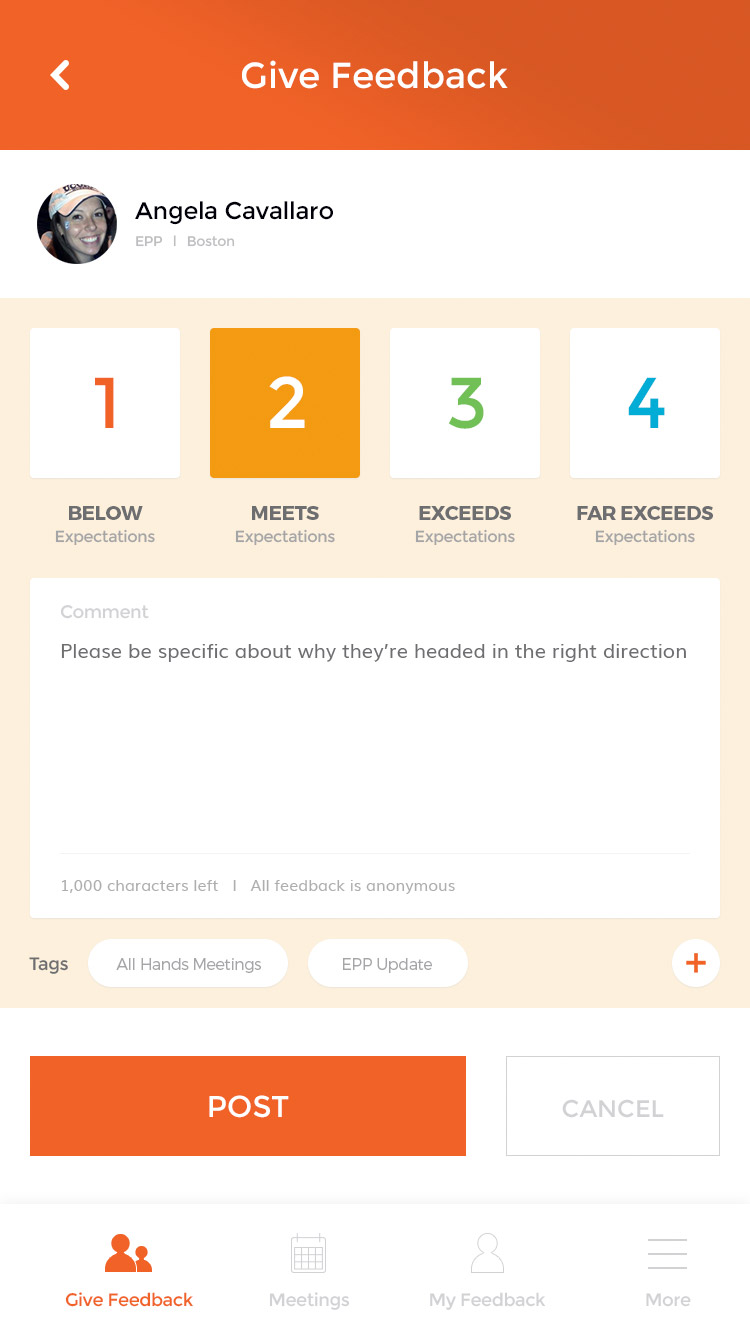Click the plus icon to add tag
This screenshot has height=1334, width=750.
[x=695, y=963]
